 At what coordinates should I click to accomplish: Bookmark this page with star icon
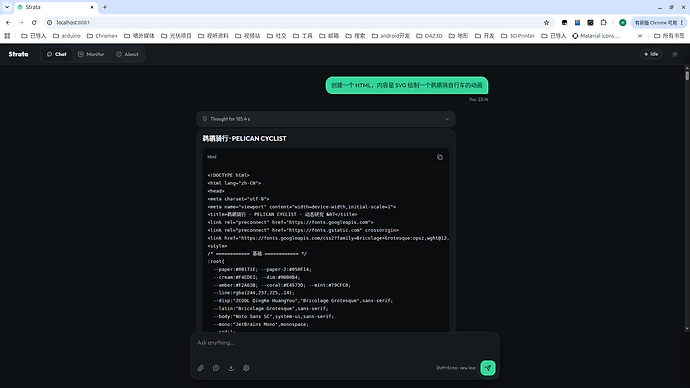(547, 22)
